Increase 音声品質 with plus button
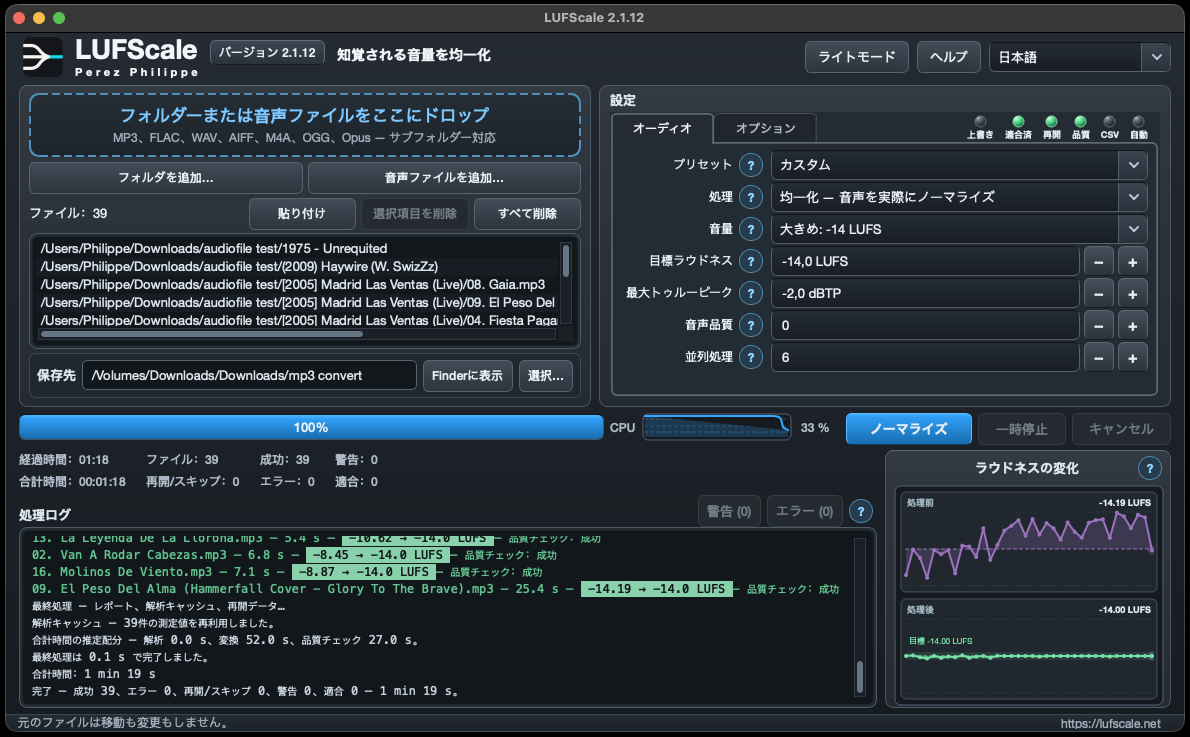 pos(1132,326)
